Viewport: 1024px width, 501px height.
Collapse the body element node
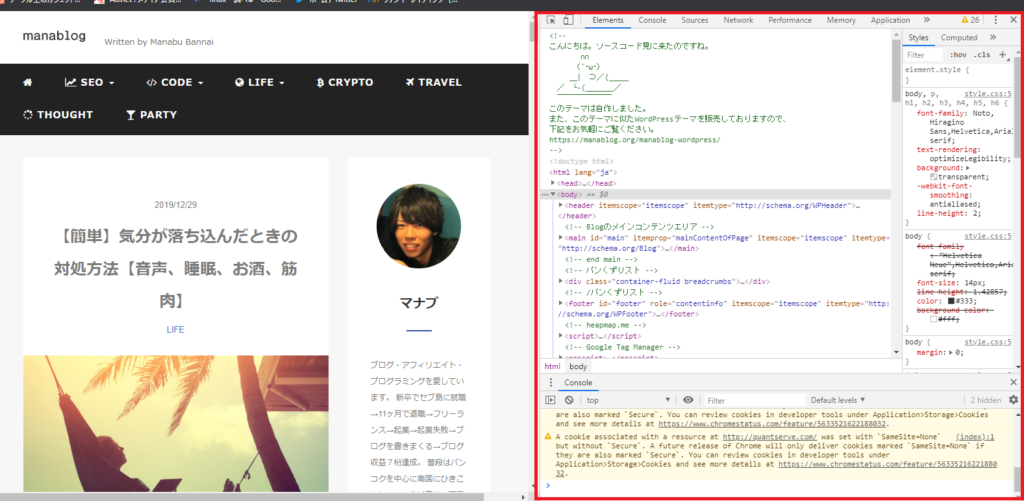(553, 195)
